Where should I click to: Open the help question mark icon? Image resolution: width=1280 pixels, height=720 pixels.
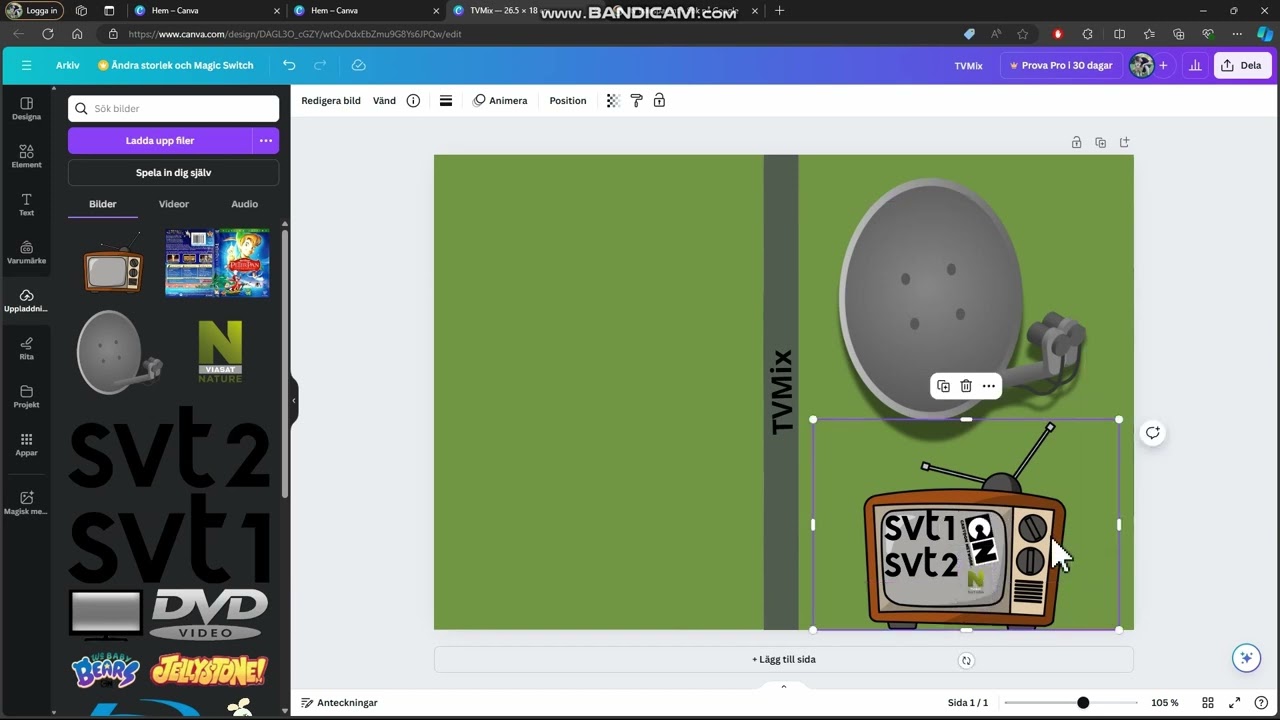point(1259,703)
